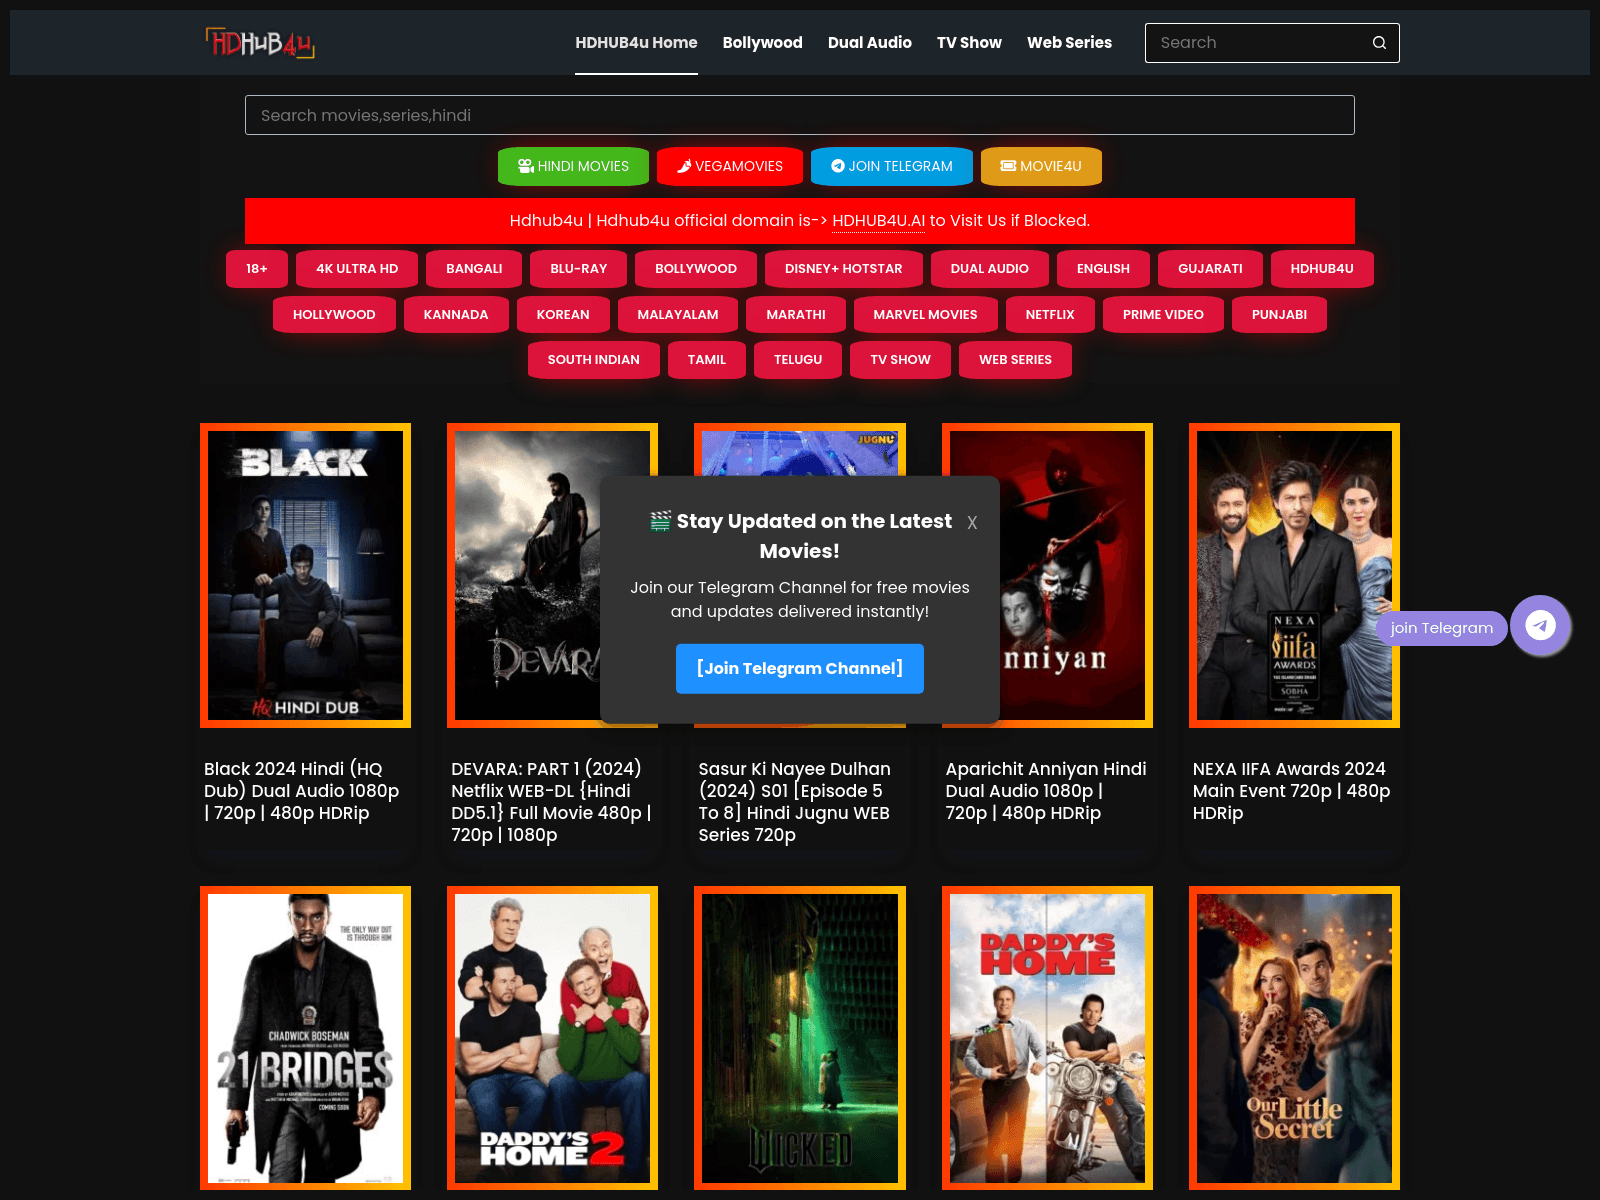Screen dimensions: 1600x1200
Task: Select the 18+ category tag
Action: (257, 269)
